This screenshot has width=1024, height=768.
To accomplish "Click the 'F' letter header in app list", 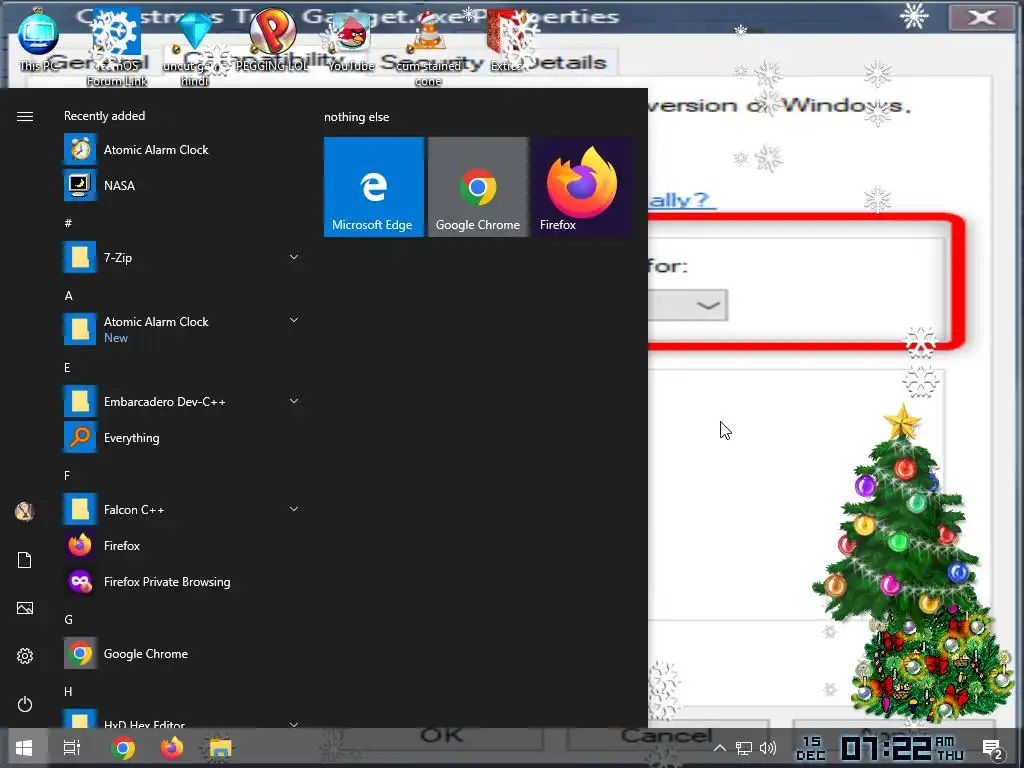I will tap(67, 475).
